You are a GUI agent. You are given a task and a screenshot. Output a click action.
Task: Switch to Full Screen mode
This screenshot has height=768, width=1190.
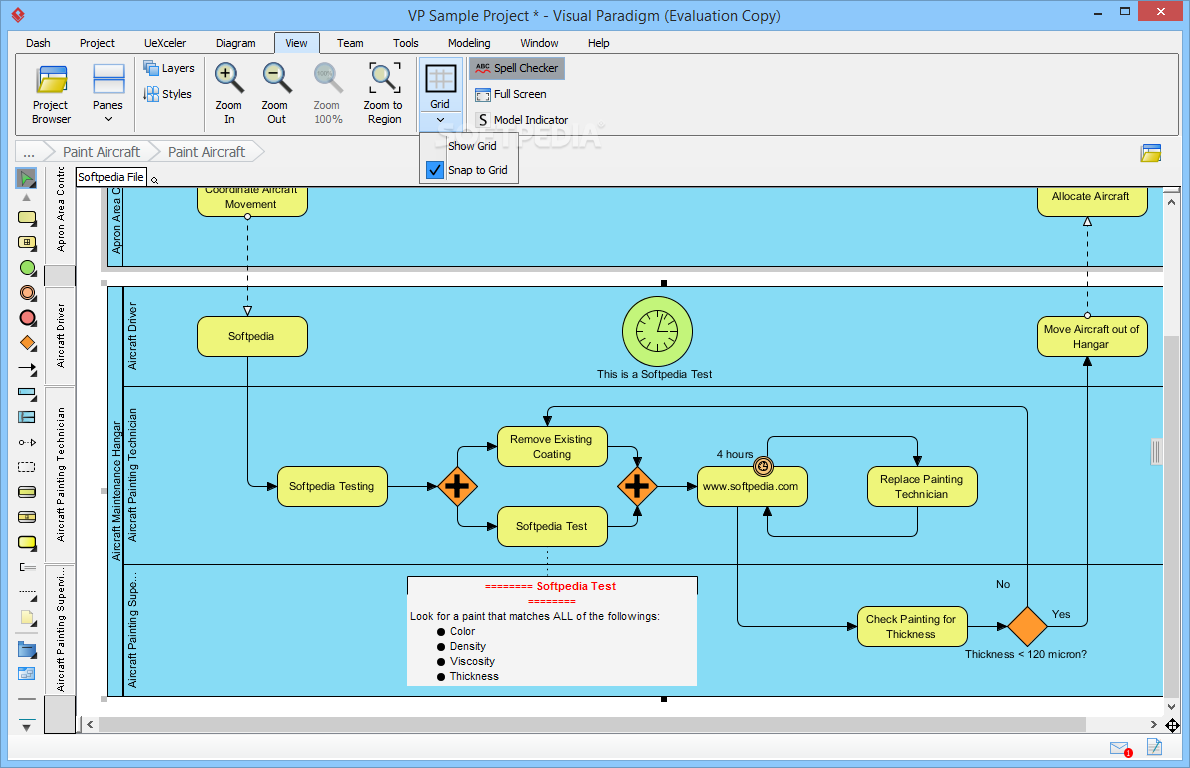(x=511, y=94)
